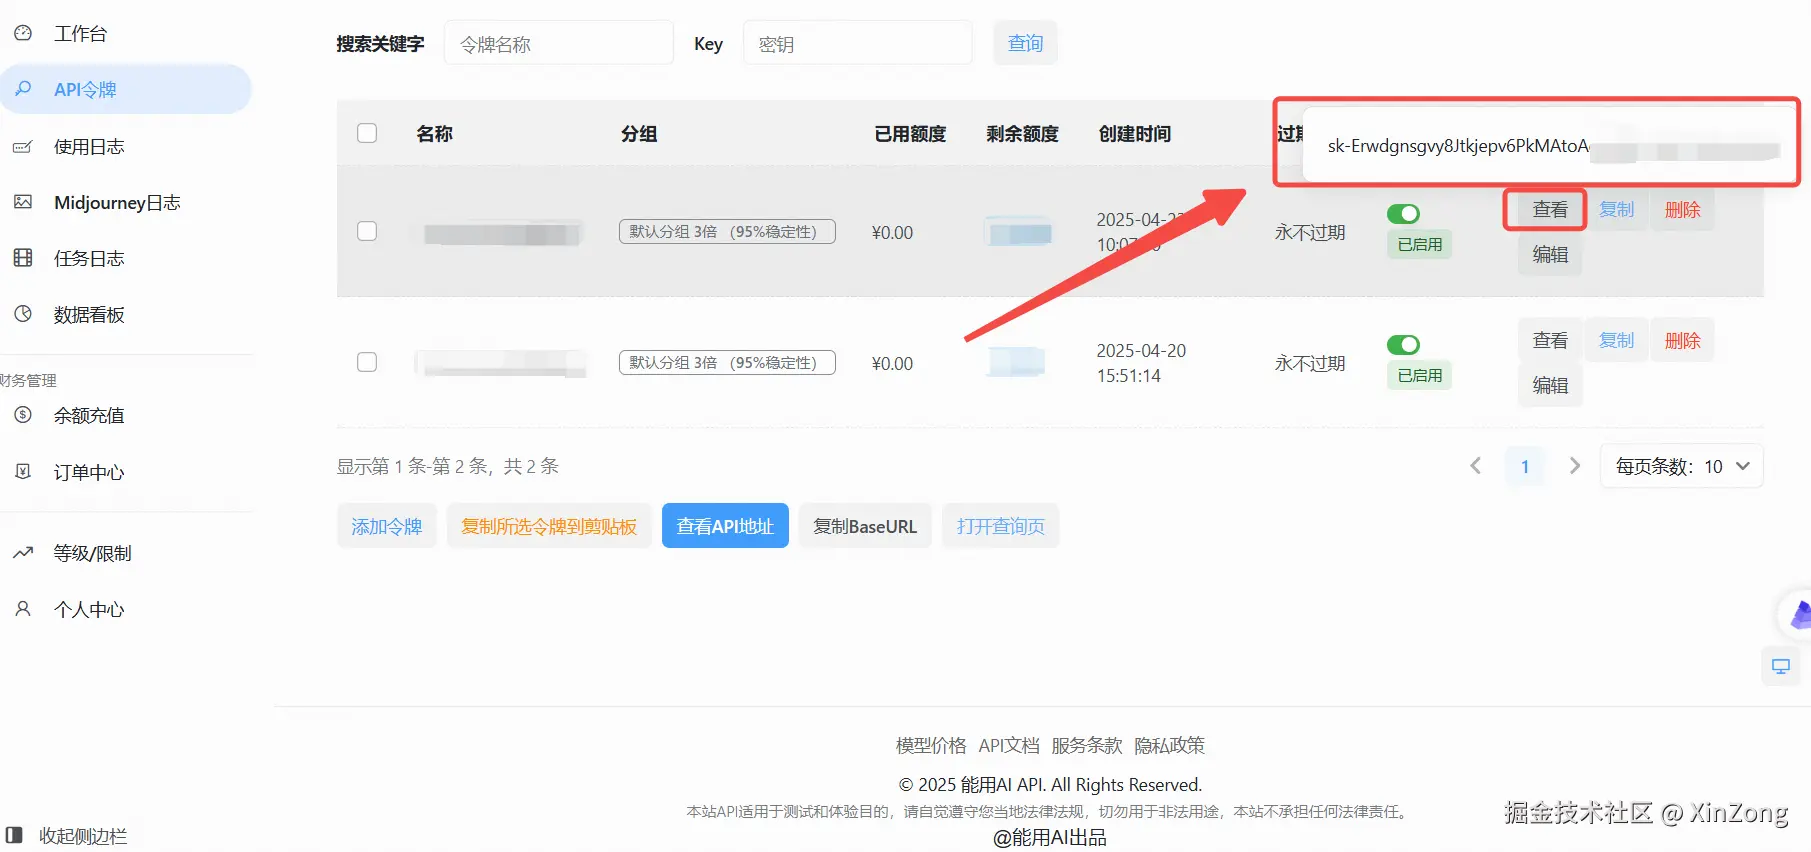Screen dimensions: 1811x852
Task: Select the API令牌 key icon
Action: click(x=23, y=89)
